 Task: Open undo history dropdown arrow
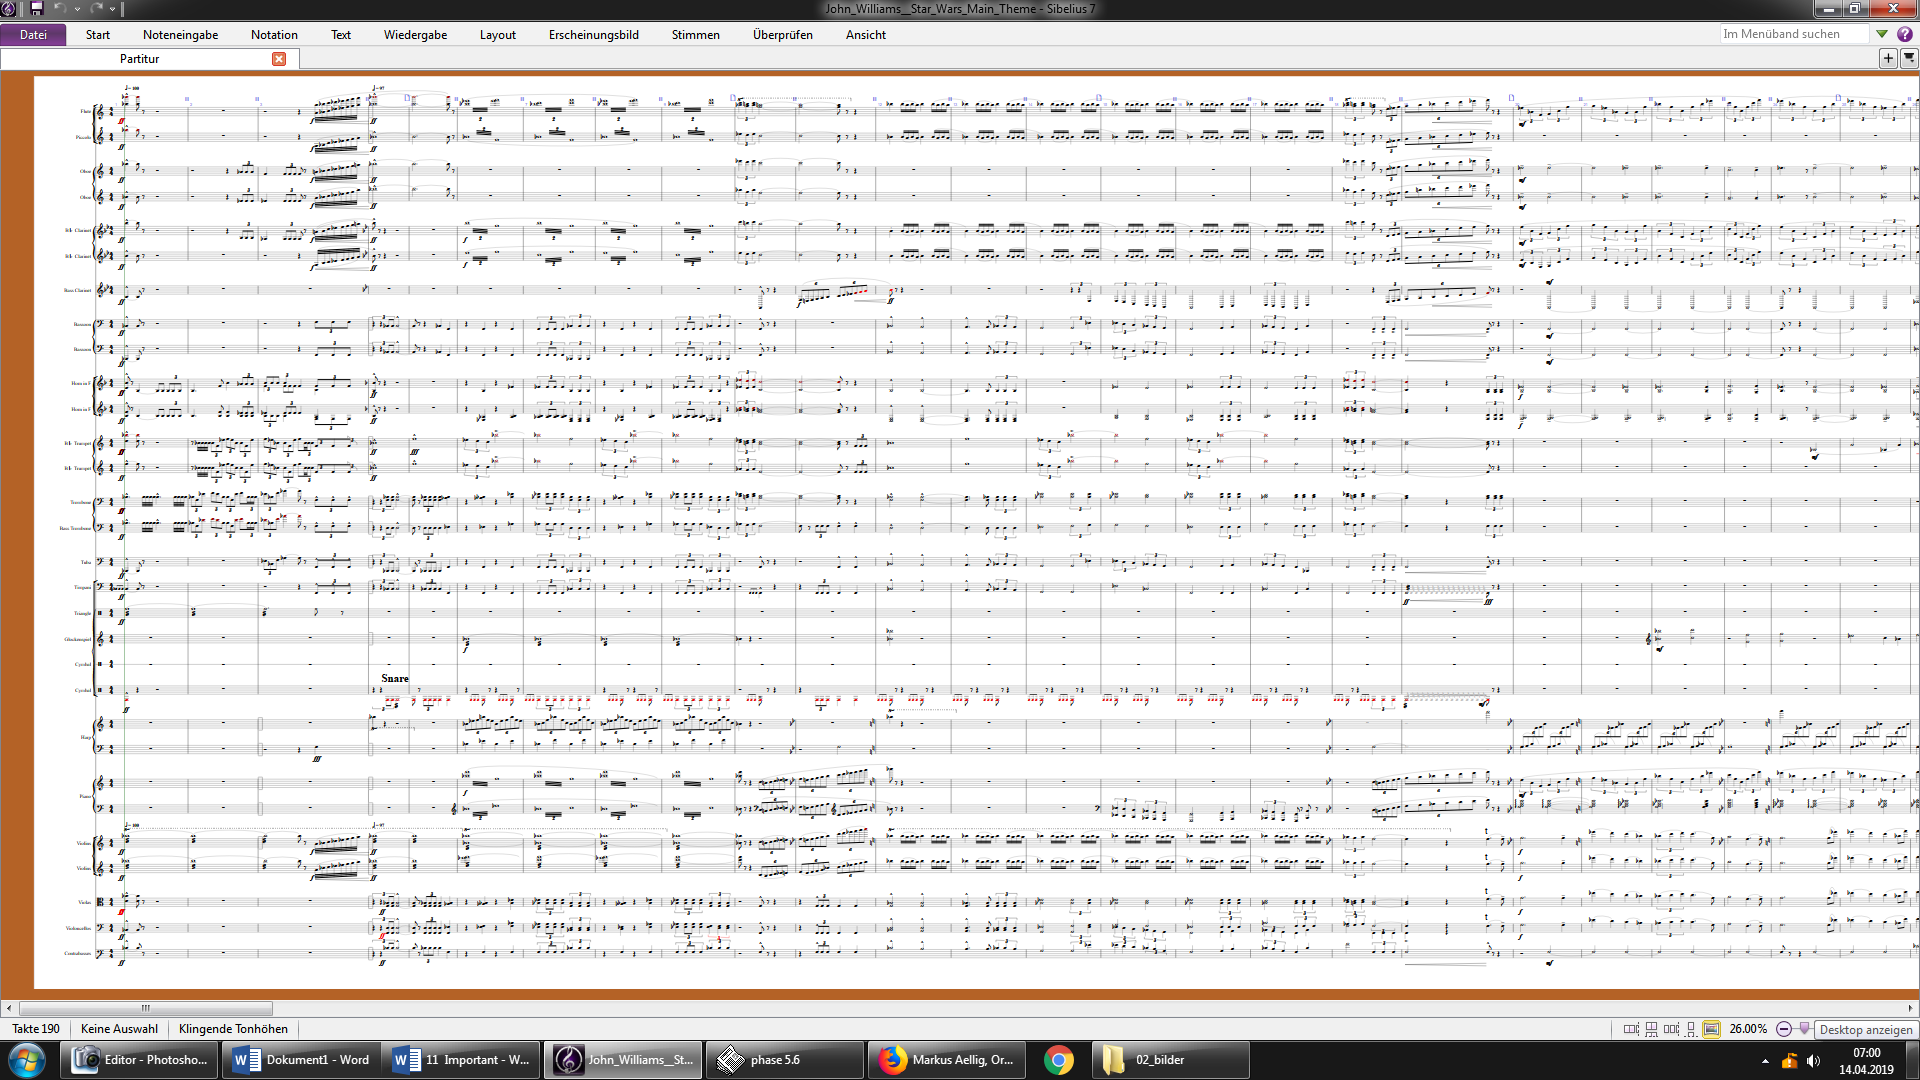coord(77,9)
